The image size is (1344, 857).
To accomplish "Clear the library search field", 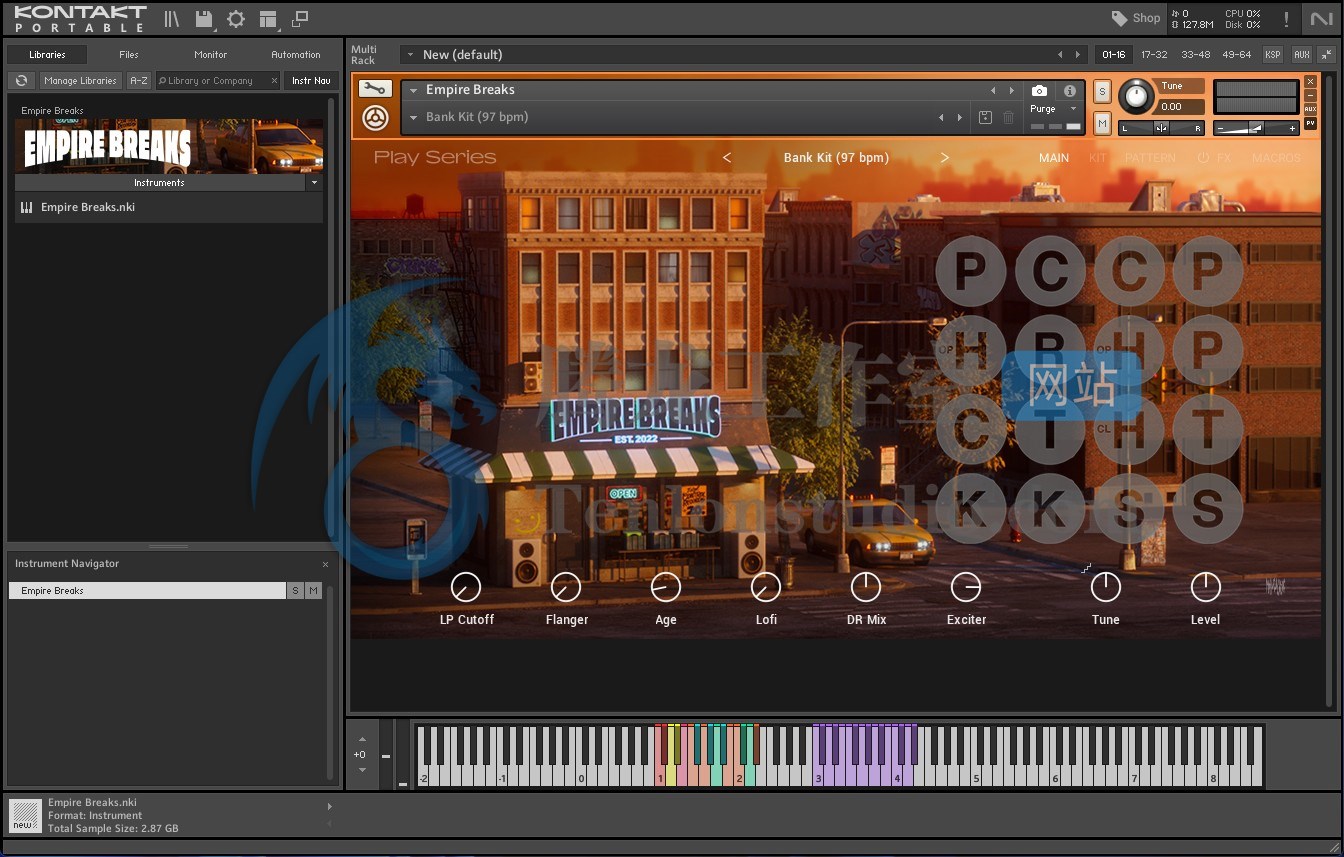I will (274, 81).
